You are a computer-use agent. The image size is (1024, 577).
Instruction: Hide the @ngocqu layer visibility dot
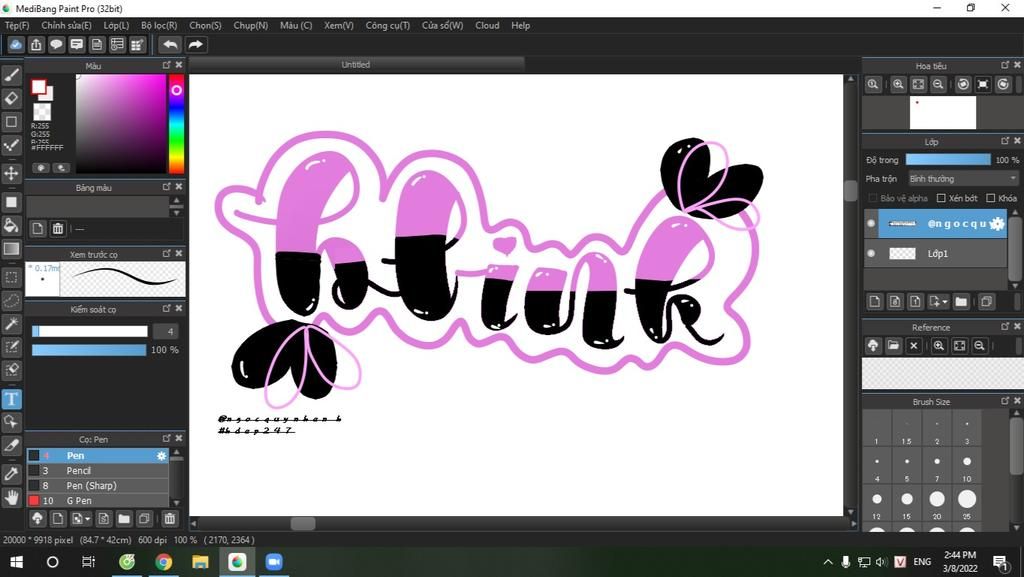871,223
